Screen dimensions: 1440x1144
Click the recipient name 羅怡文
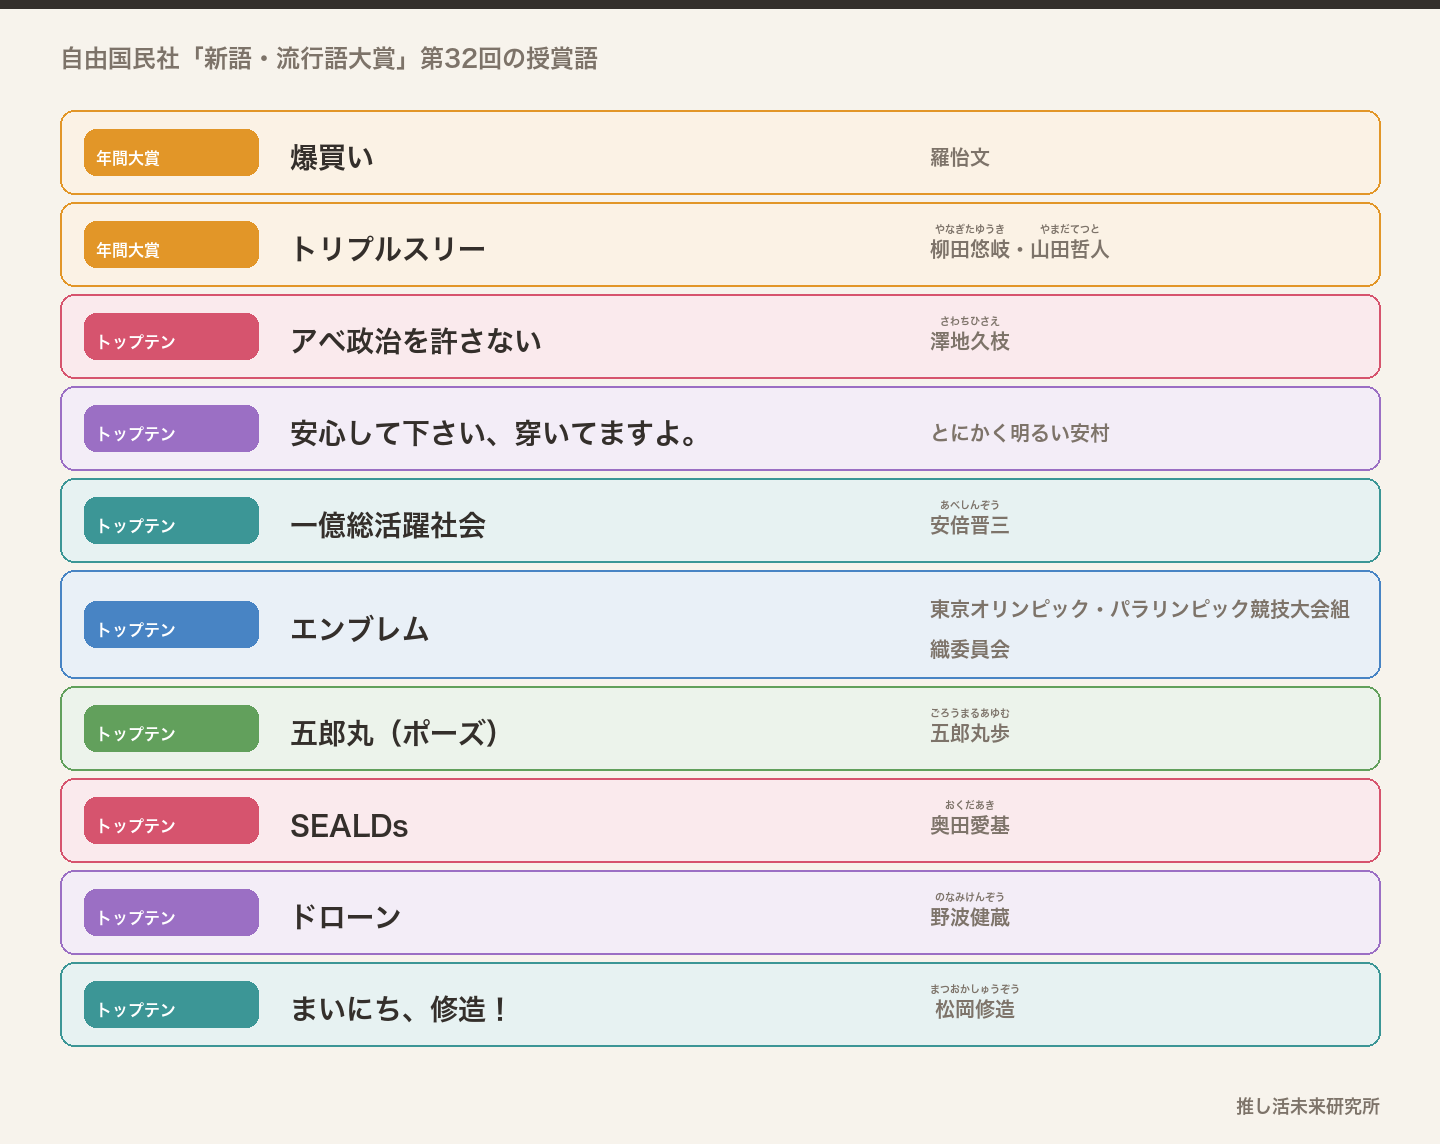(x=960, y=157)
